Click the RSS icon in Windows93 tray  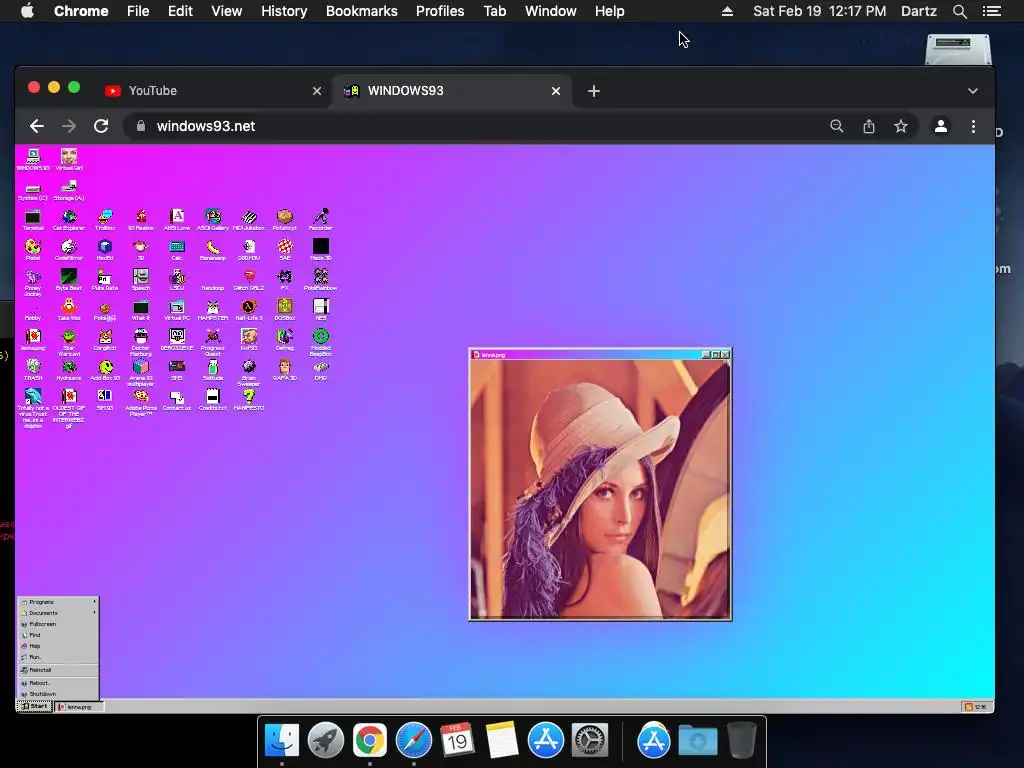click(x=968, y=707)
